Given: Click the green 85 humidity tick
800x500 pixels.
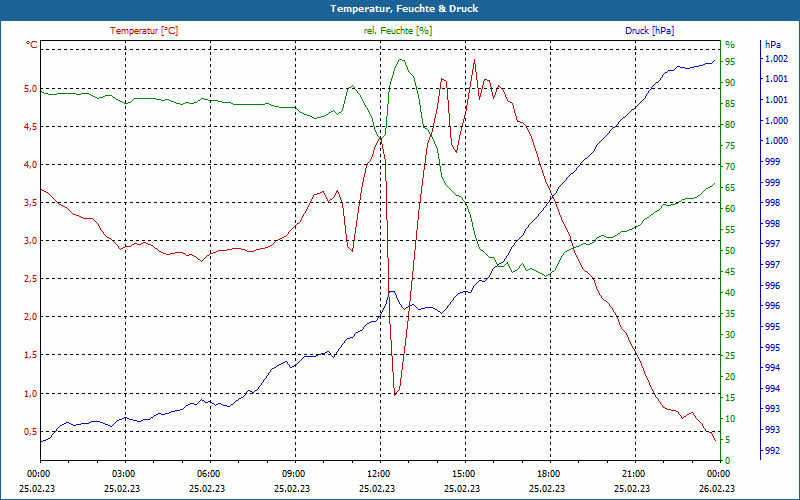Looking at the screenshot, I should coord(730,104).
